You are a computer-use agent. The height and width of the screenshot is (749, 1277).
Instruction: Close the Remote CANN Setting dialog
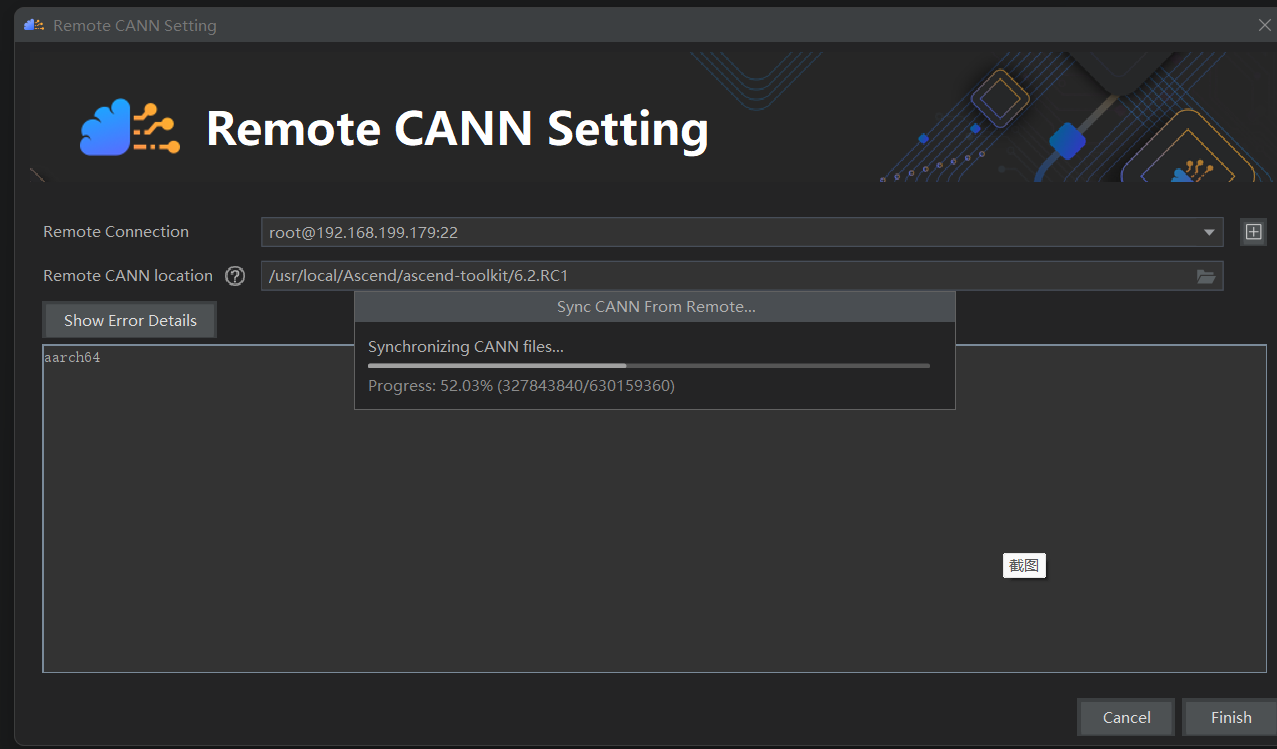(1264, 25)
